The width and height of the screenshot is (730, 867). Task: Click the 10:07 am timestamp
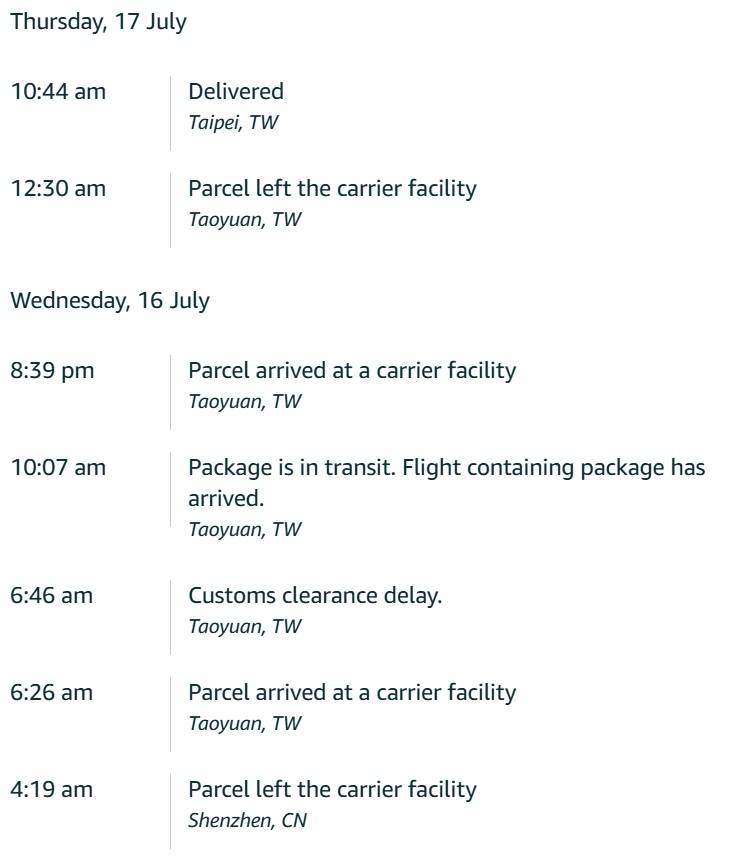(58, 468)
